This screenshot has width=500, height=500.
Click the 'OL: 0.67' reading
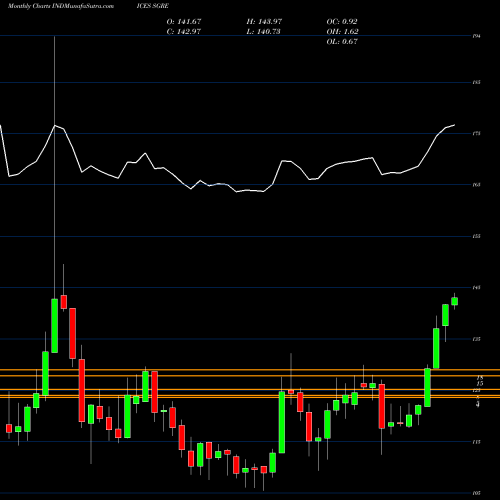[x=342, y=42]
